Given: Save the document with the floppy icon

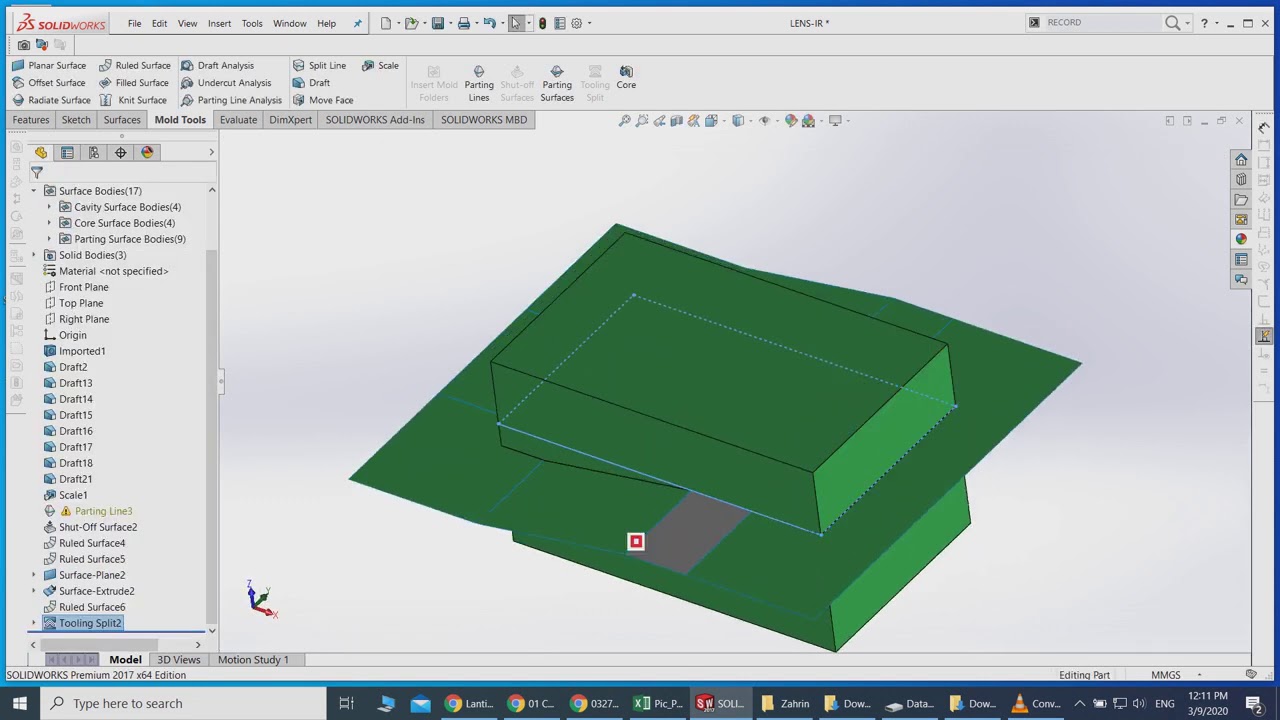Looking at the screenshot, I should click(437, 23).
